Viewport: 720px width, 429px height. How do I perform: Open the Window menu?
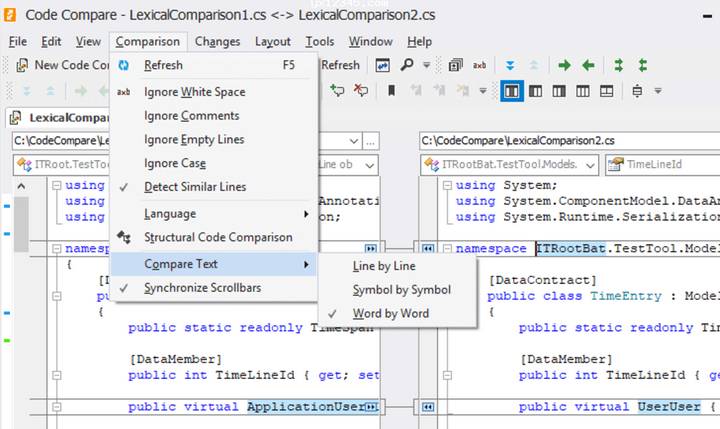(x=371, y=42)
